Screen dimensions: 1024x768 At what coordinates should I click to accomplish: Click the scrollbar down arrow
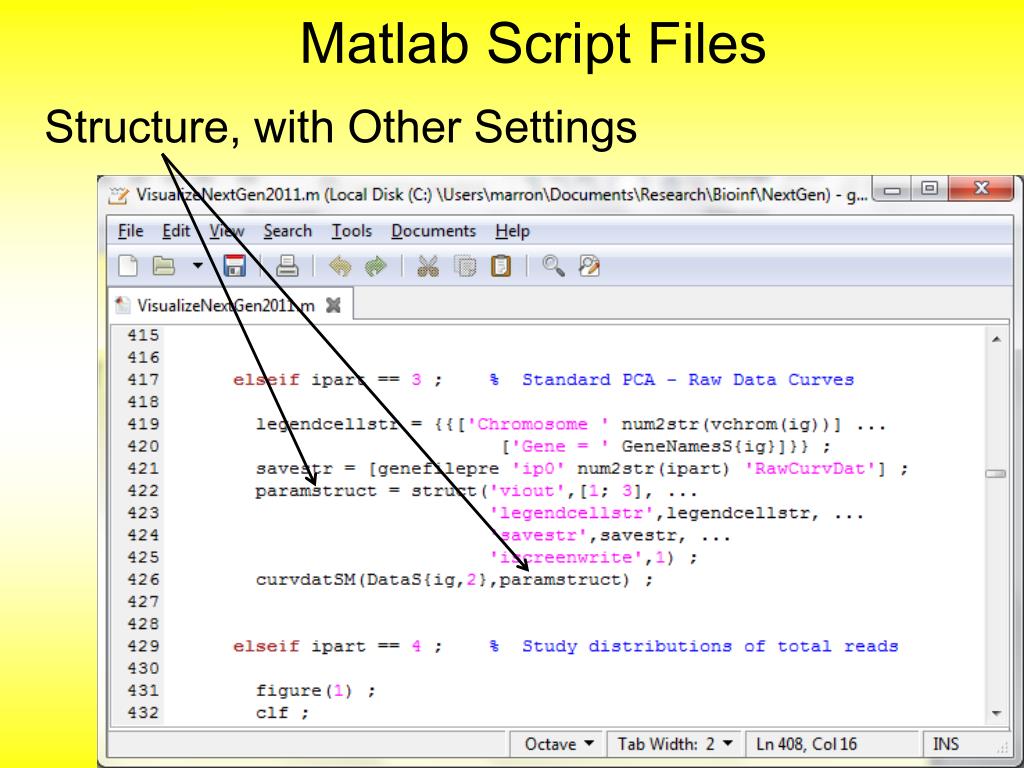[996, 713]
